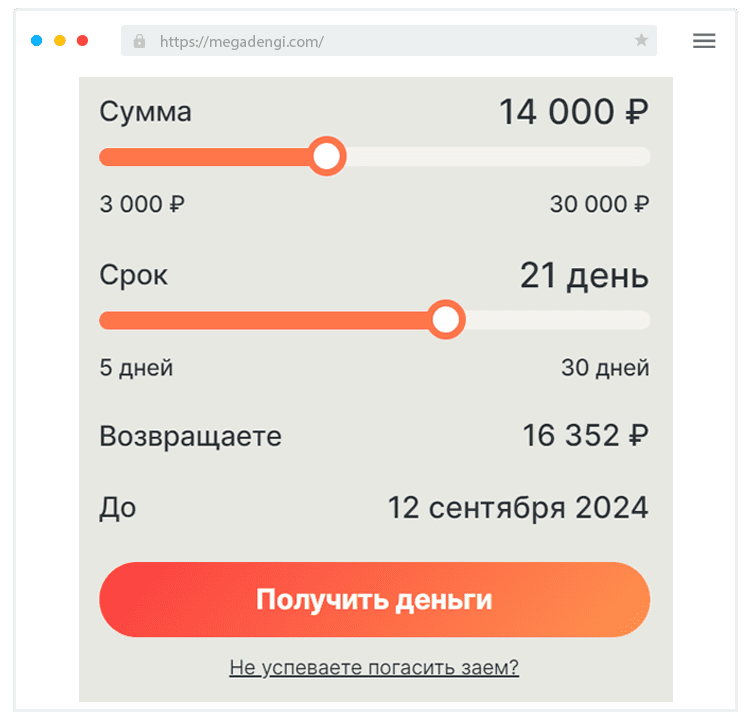Open the Не успеваете погасить заем? link
Screen dimensions: 751x712
(374, 667)
